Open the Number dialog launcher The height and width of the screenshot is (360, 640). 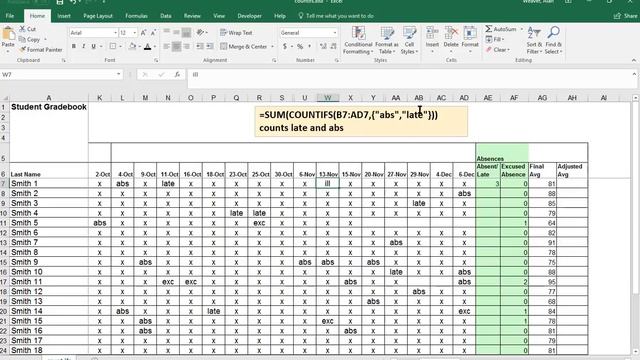[x=337, y=60]
